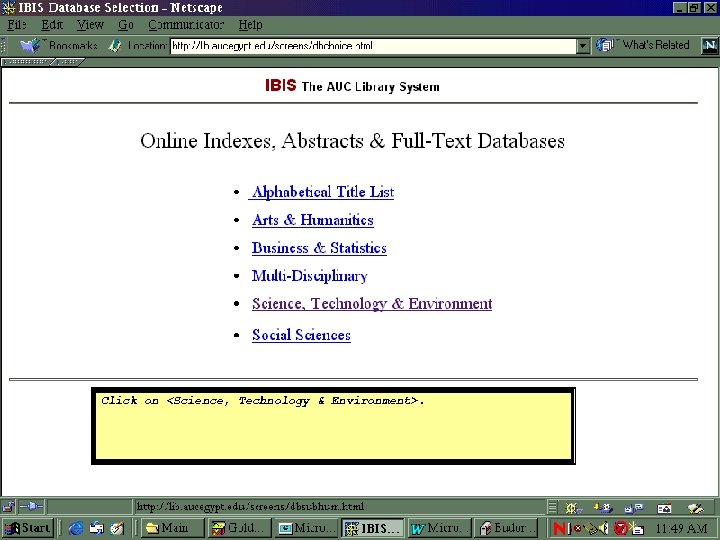Open Navigator from the component bar

(x=572, y=507)
